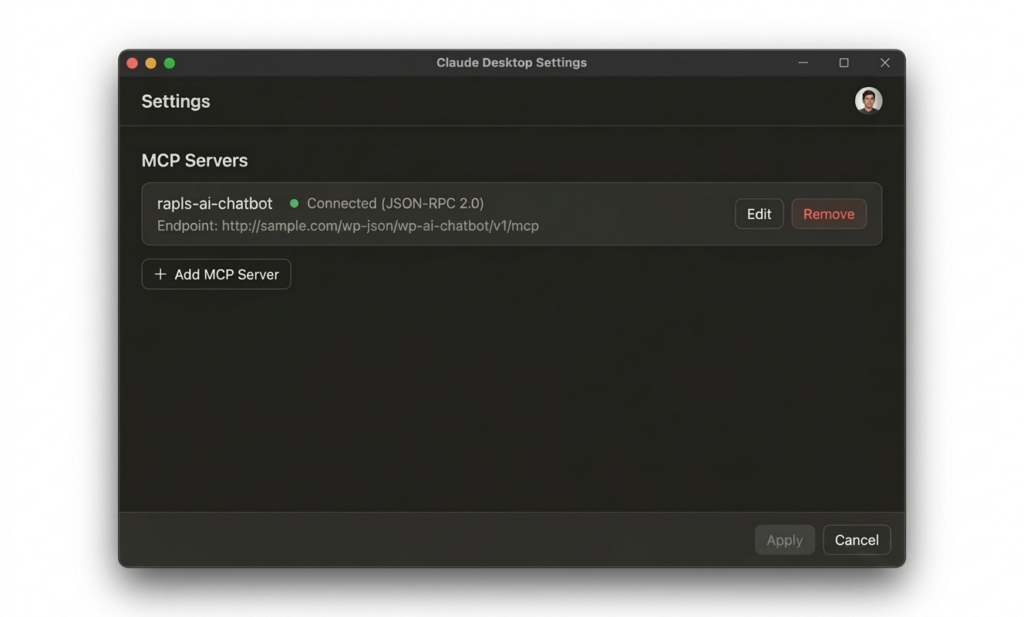This screenshot has height=617, width=1024.
Task: Select the rapls-ai-chatbot server name
Action: [x=215, y=203]
